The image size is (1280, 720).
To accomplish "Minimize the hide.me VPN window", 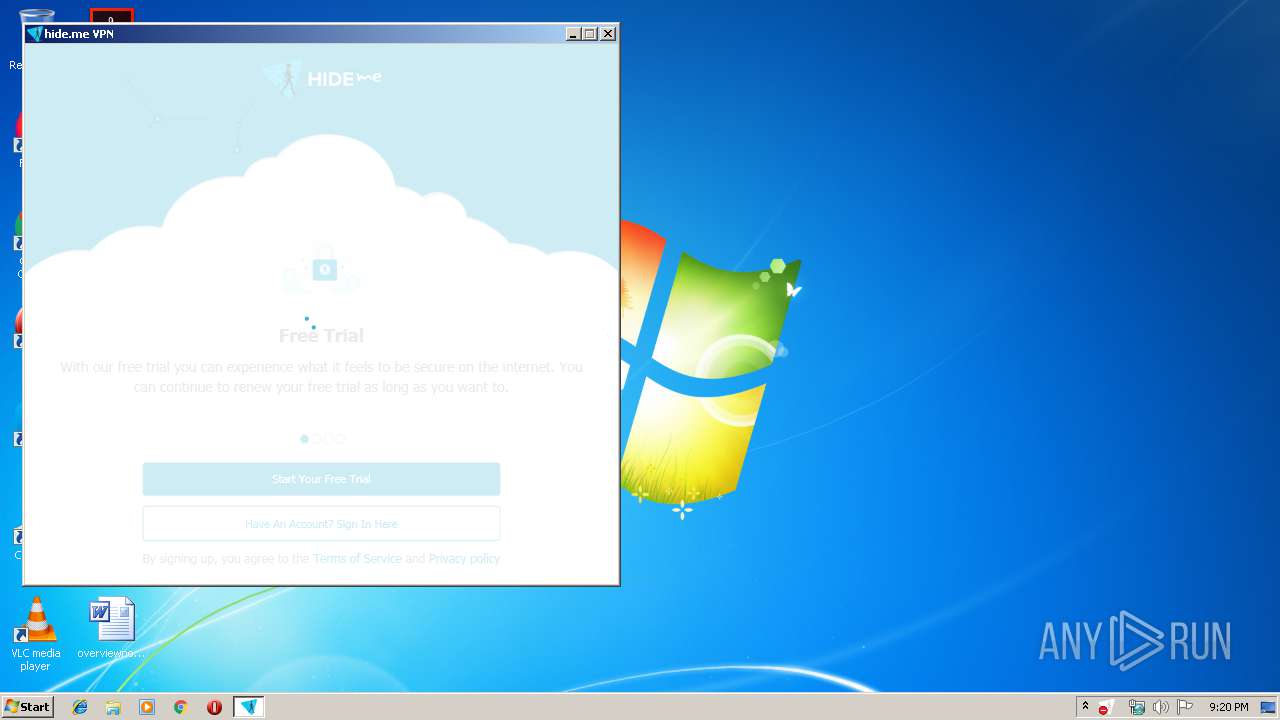I will (x=573, y=34).
